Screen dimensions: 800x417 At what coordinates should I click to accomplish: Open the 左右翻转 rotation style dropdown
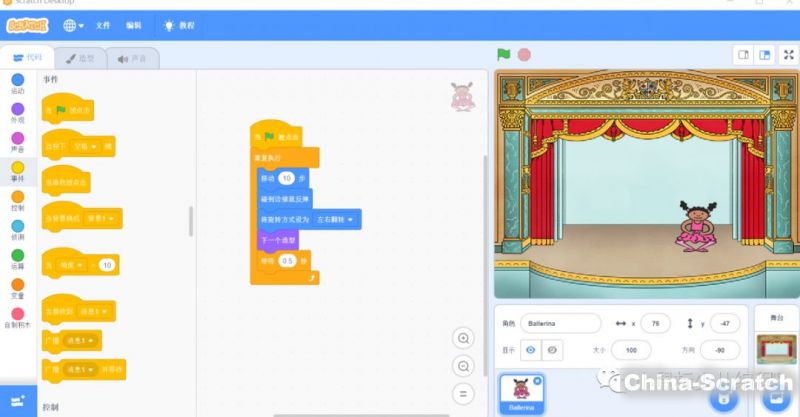(338, 219)
